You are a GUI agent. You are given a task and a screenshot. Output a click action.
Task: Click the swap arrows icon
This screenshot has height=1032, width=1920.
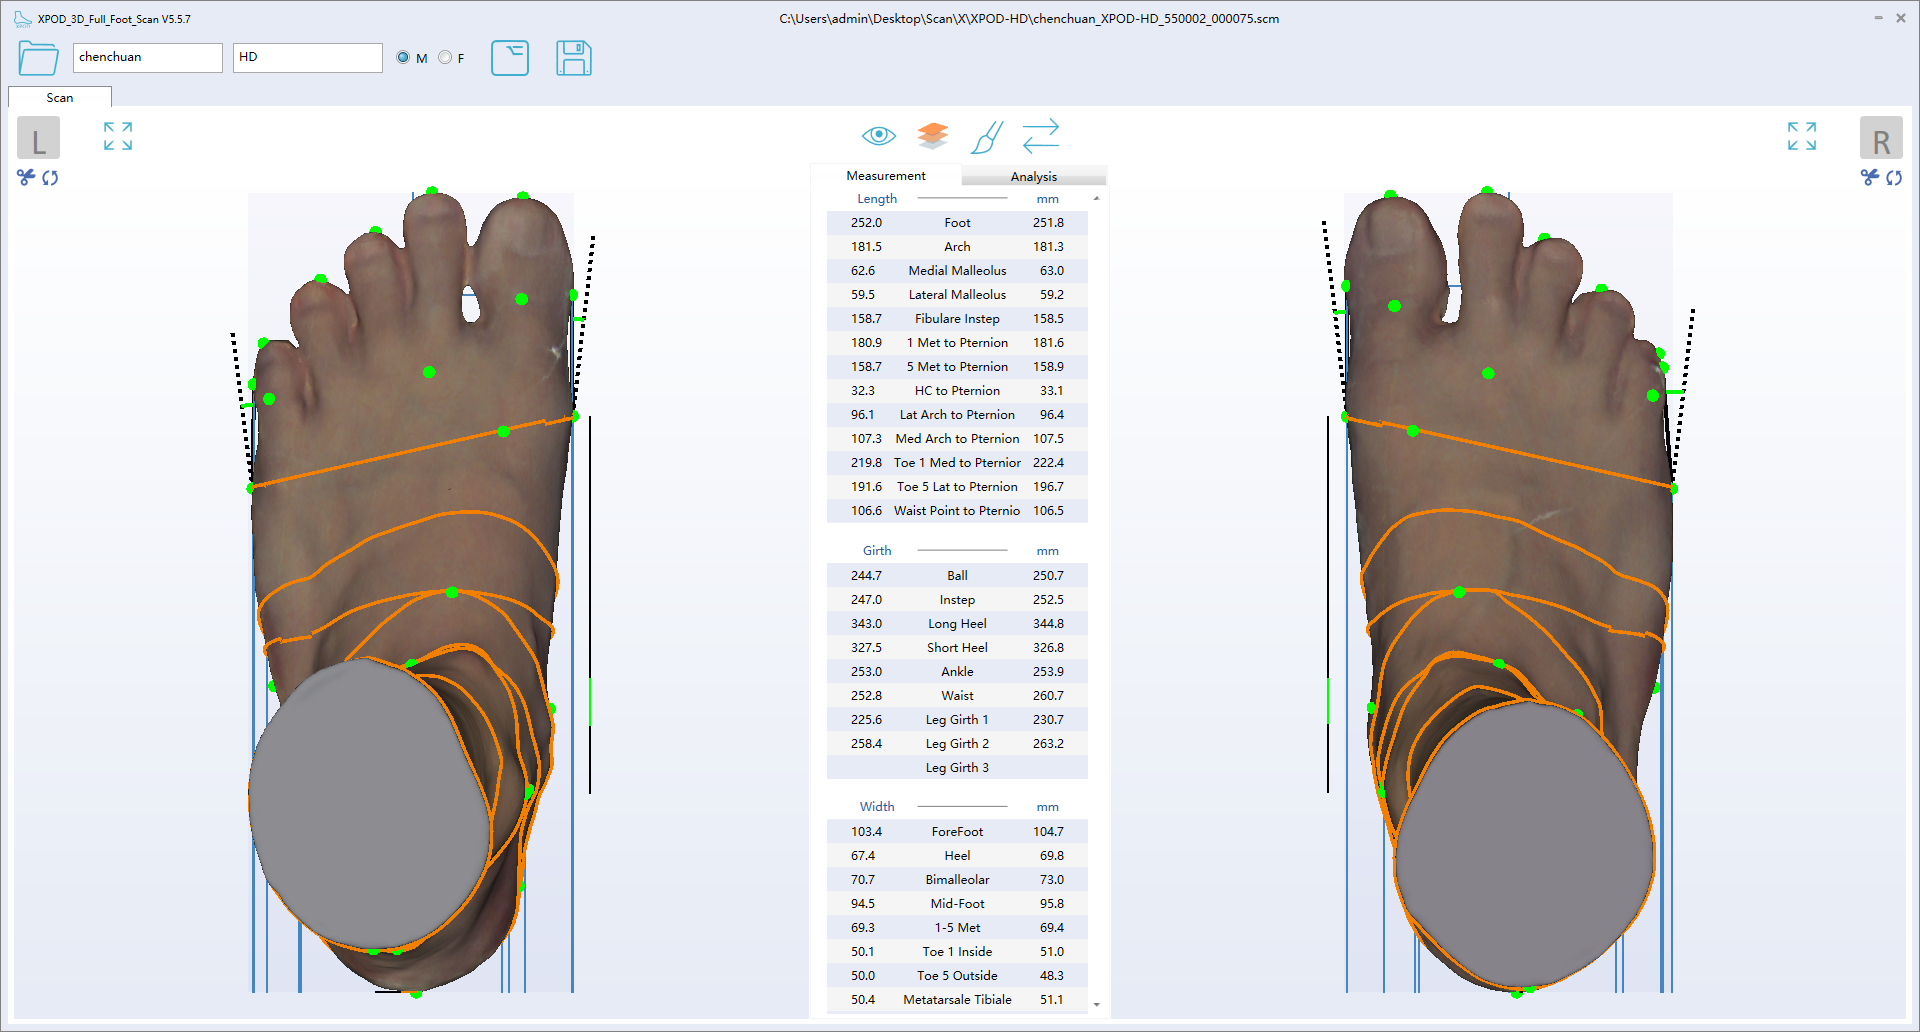(x=1040, y=135)
